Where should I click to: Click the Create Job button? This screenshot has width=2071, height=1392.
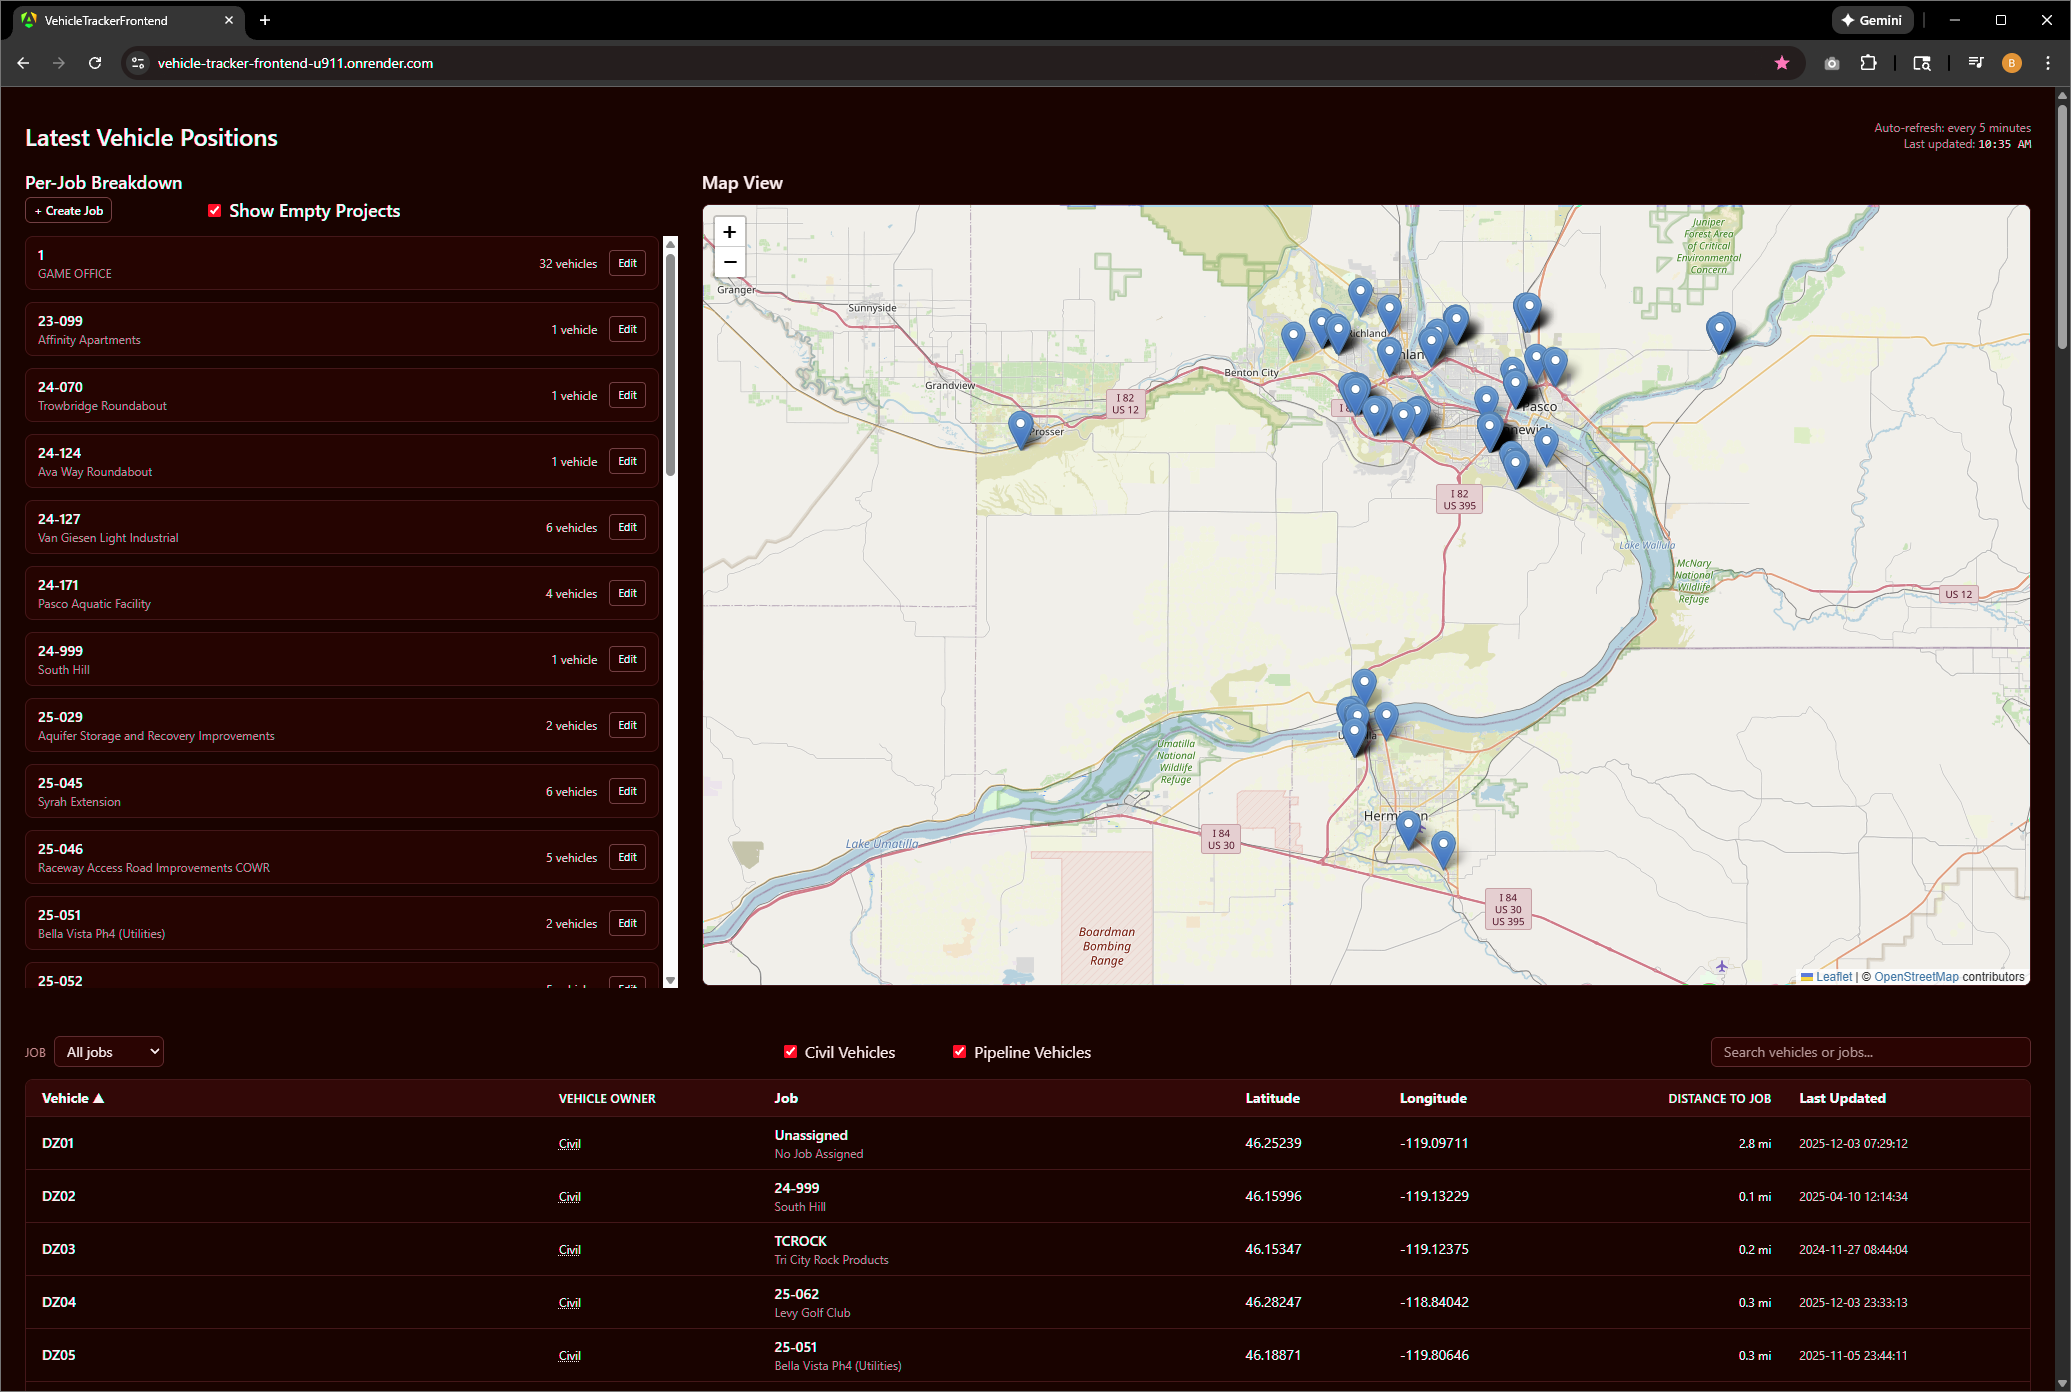pyautogui.click(x=67, y=210)
